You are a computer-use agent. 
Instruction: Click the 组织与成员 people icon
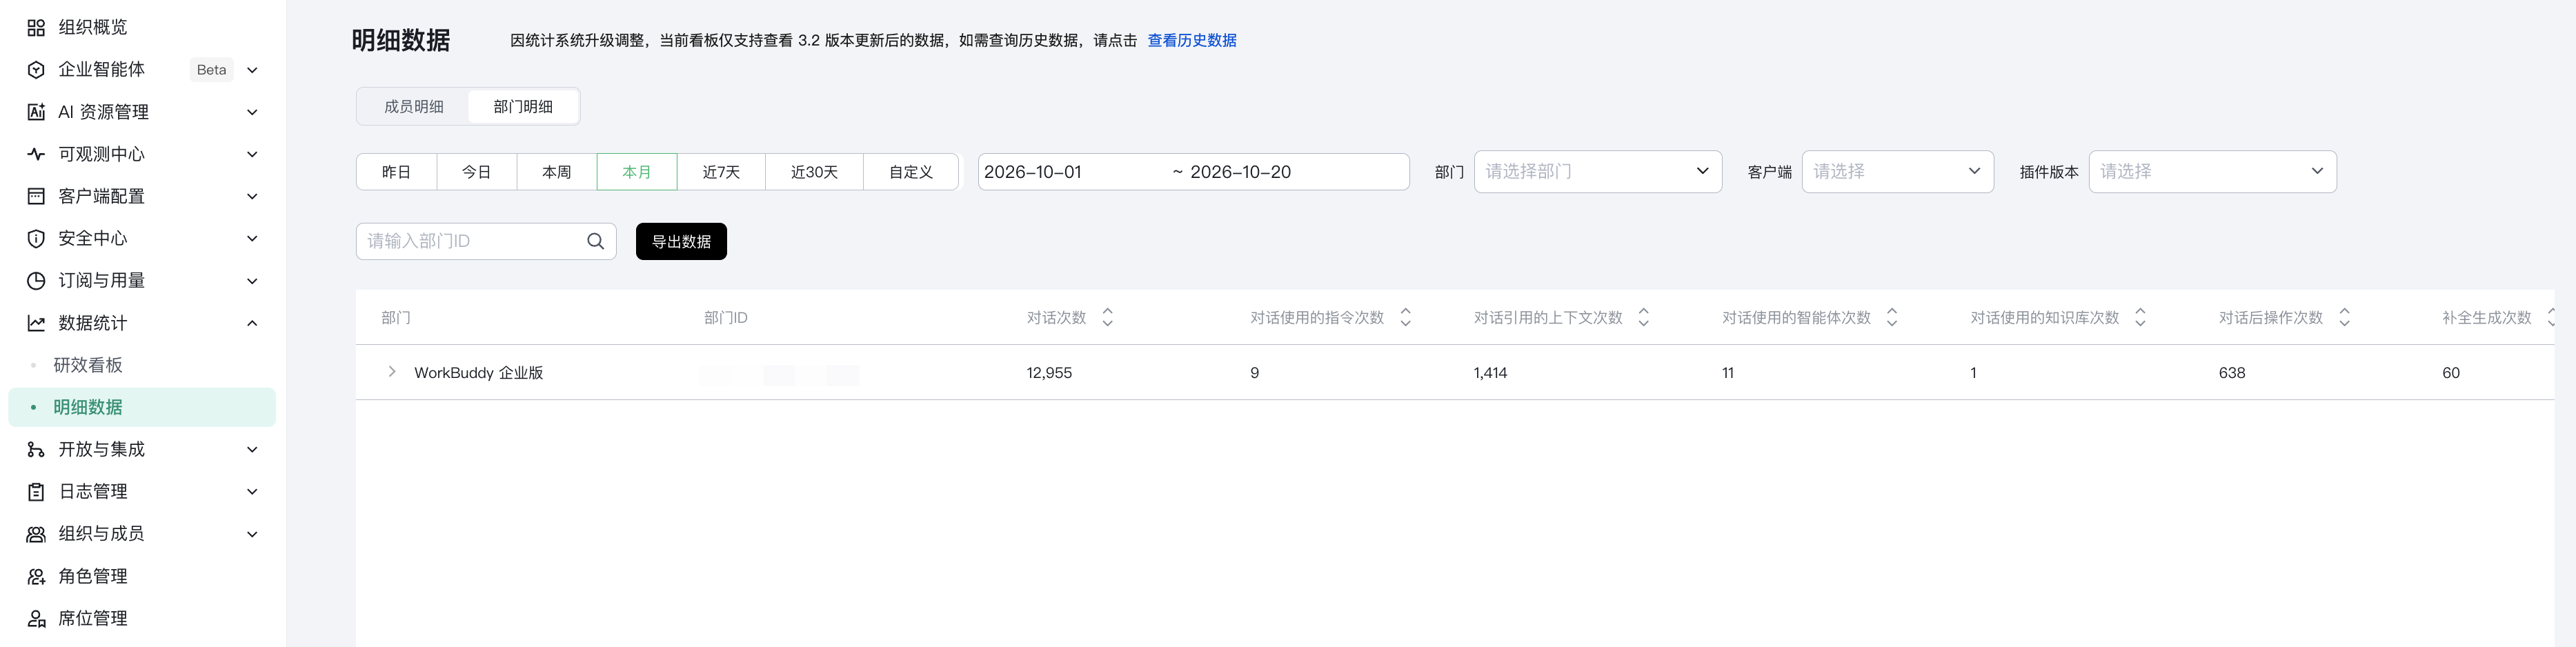point(36,534)
